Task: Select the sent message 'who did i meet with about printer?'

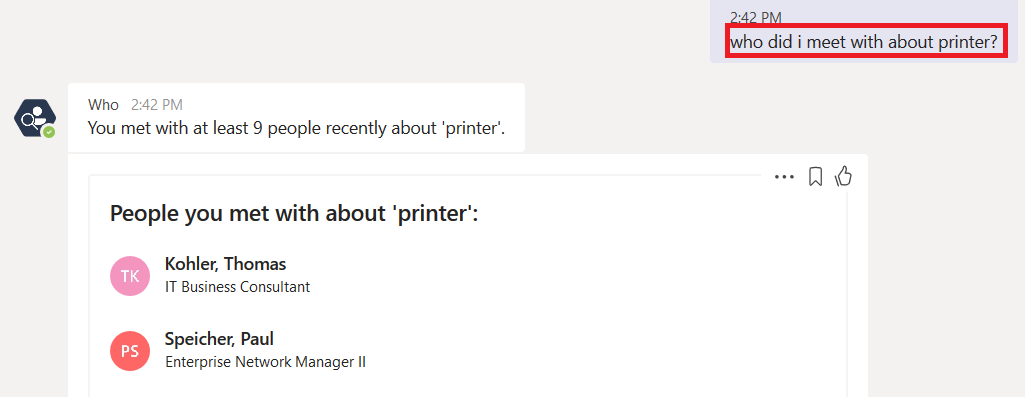Action: tap(864, 43)
